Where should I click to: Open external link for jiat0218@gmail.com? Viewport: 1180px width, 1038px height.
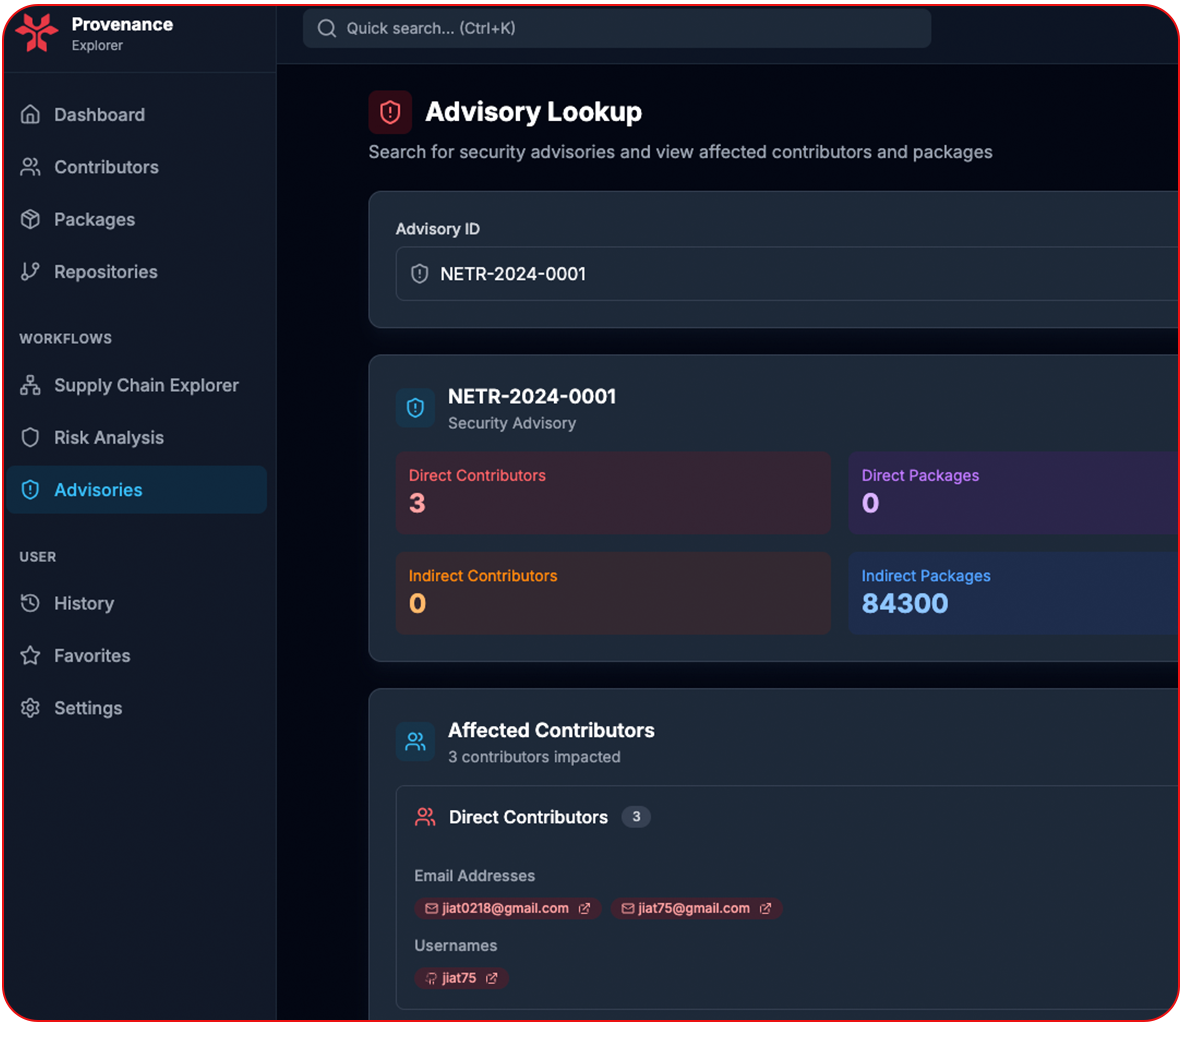coord(585,908)
